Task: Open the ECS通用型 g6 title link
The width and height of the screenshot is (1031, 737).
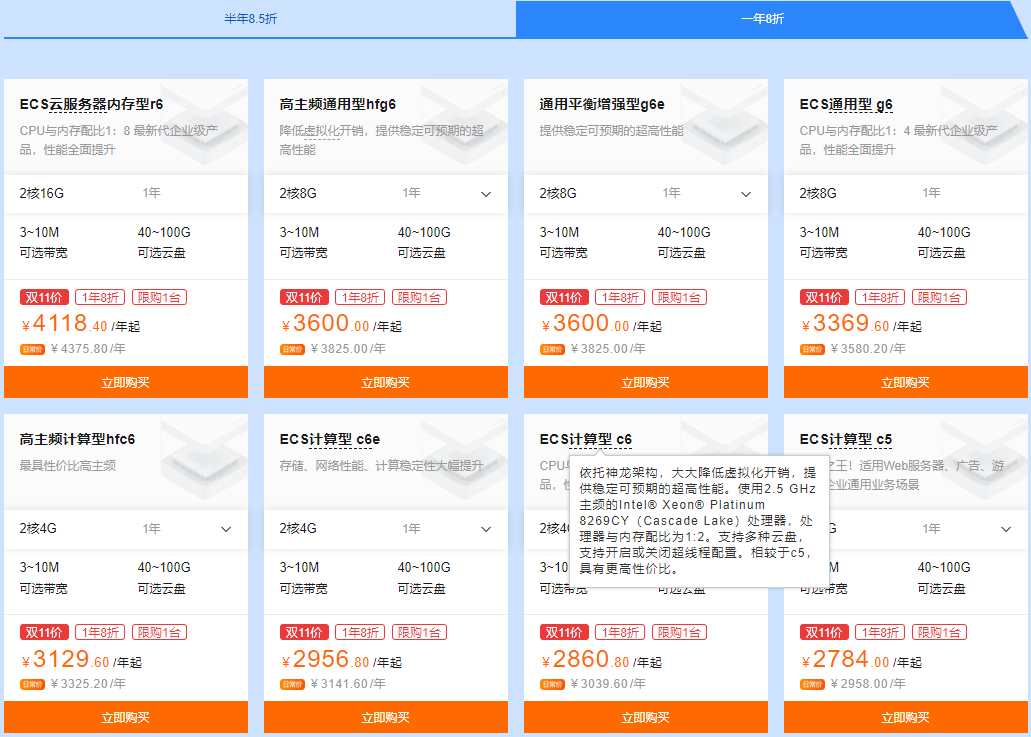Action: [x=846, y=105]
